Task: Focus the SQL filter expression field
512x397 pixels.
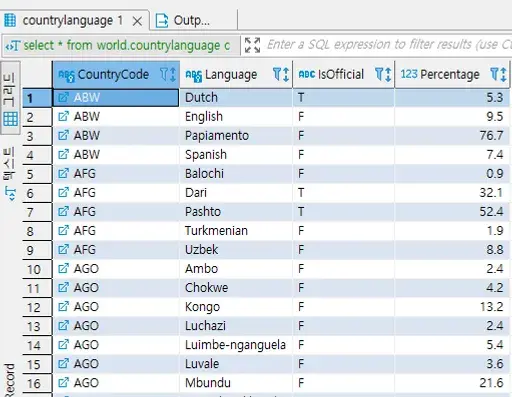Action: coord(388,45)
